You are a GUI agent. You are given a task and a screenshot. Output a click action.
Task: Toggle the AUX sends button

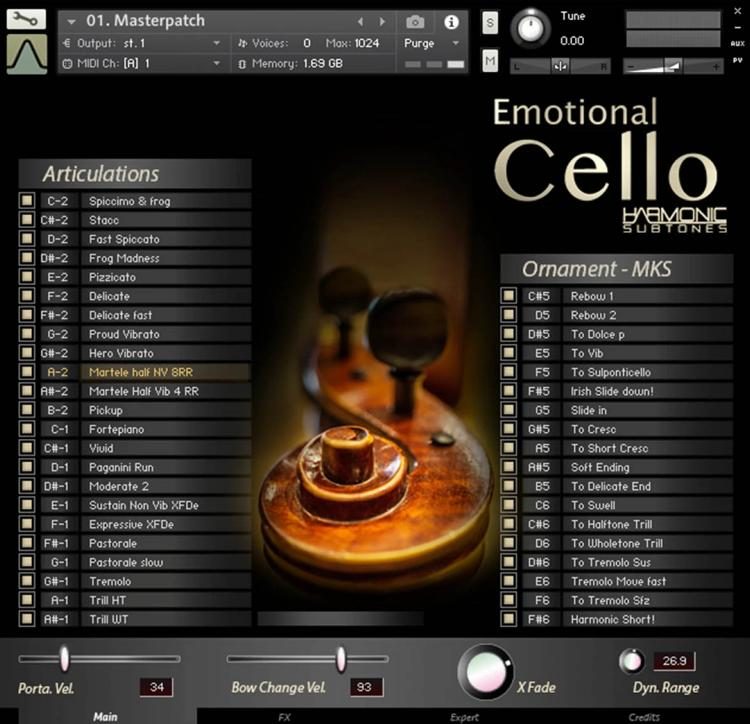pyautogui.click(x=737, y=44)
